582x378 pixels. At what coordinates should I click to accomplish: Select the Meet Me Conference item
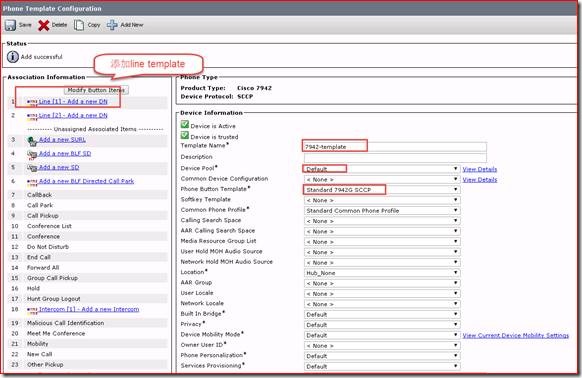pos(56,333)
